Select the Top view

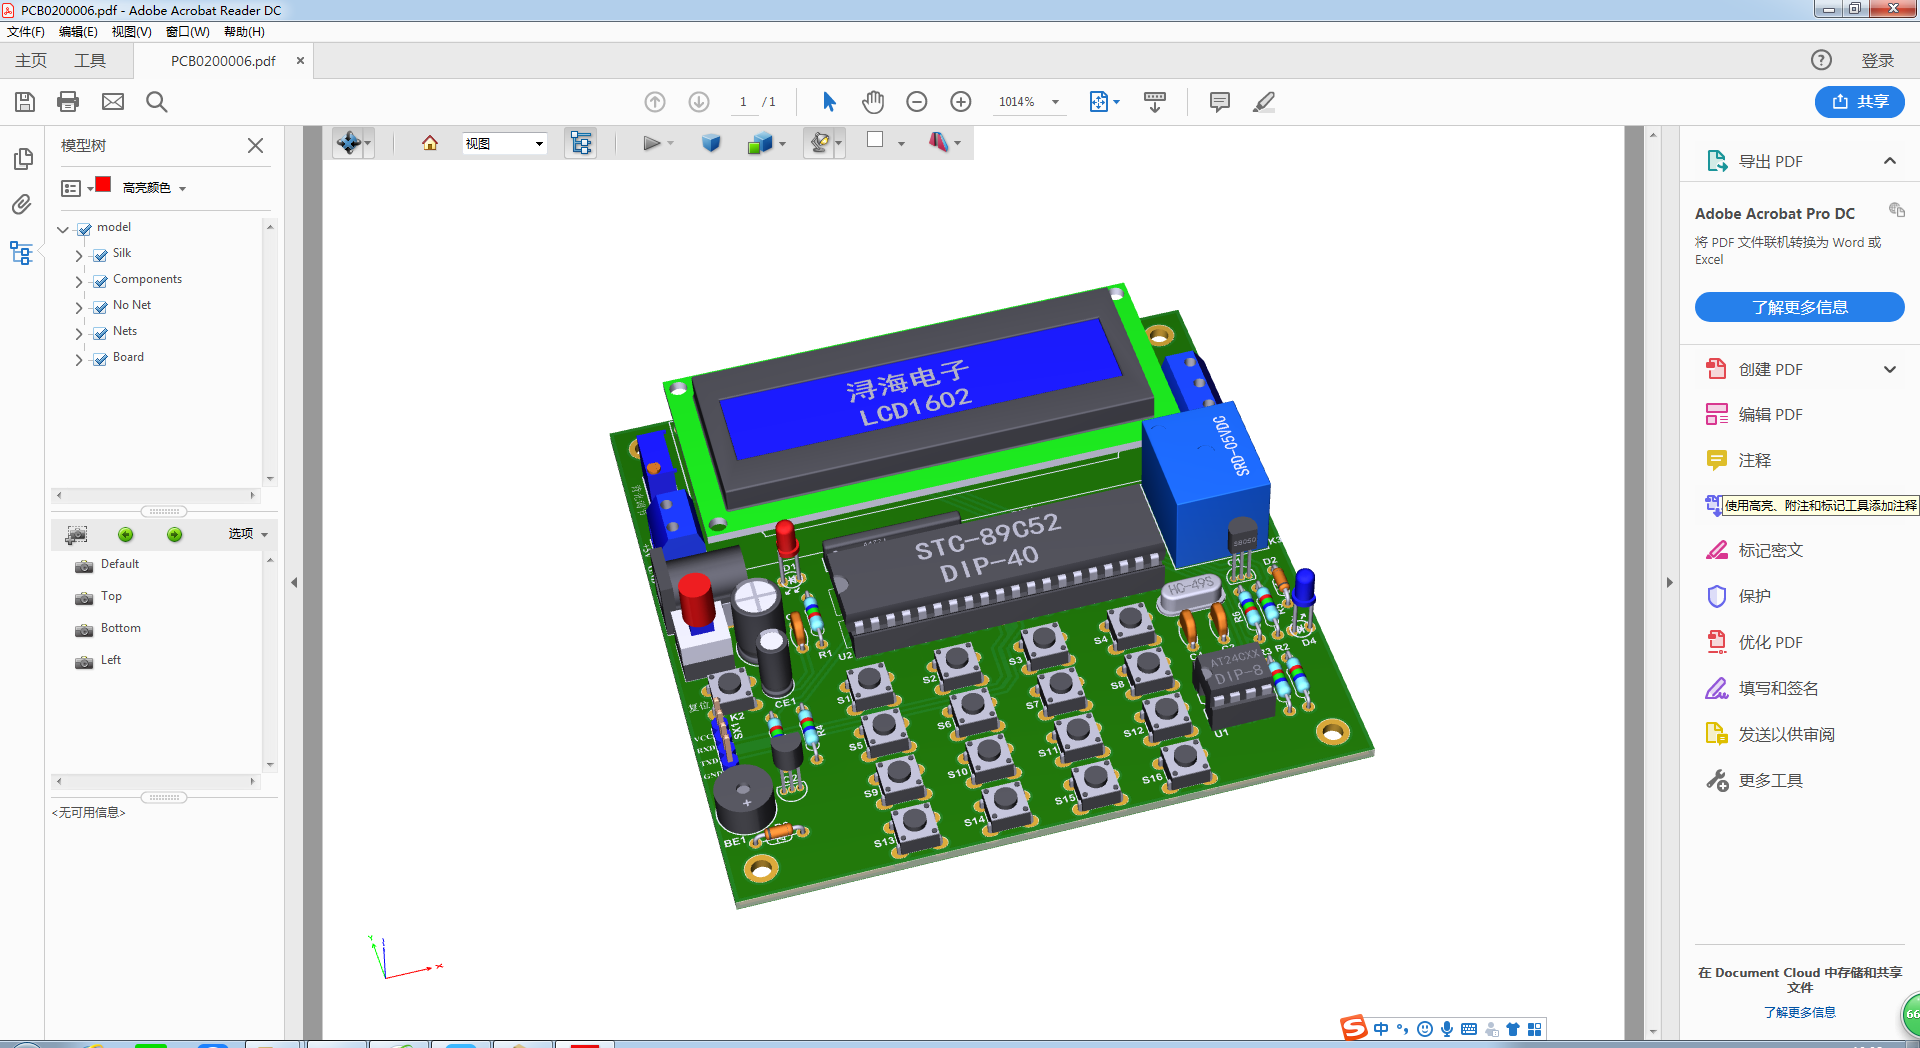(x=111, y=597)
